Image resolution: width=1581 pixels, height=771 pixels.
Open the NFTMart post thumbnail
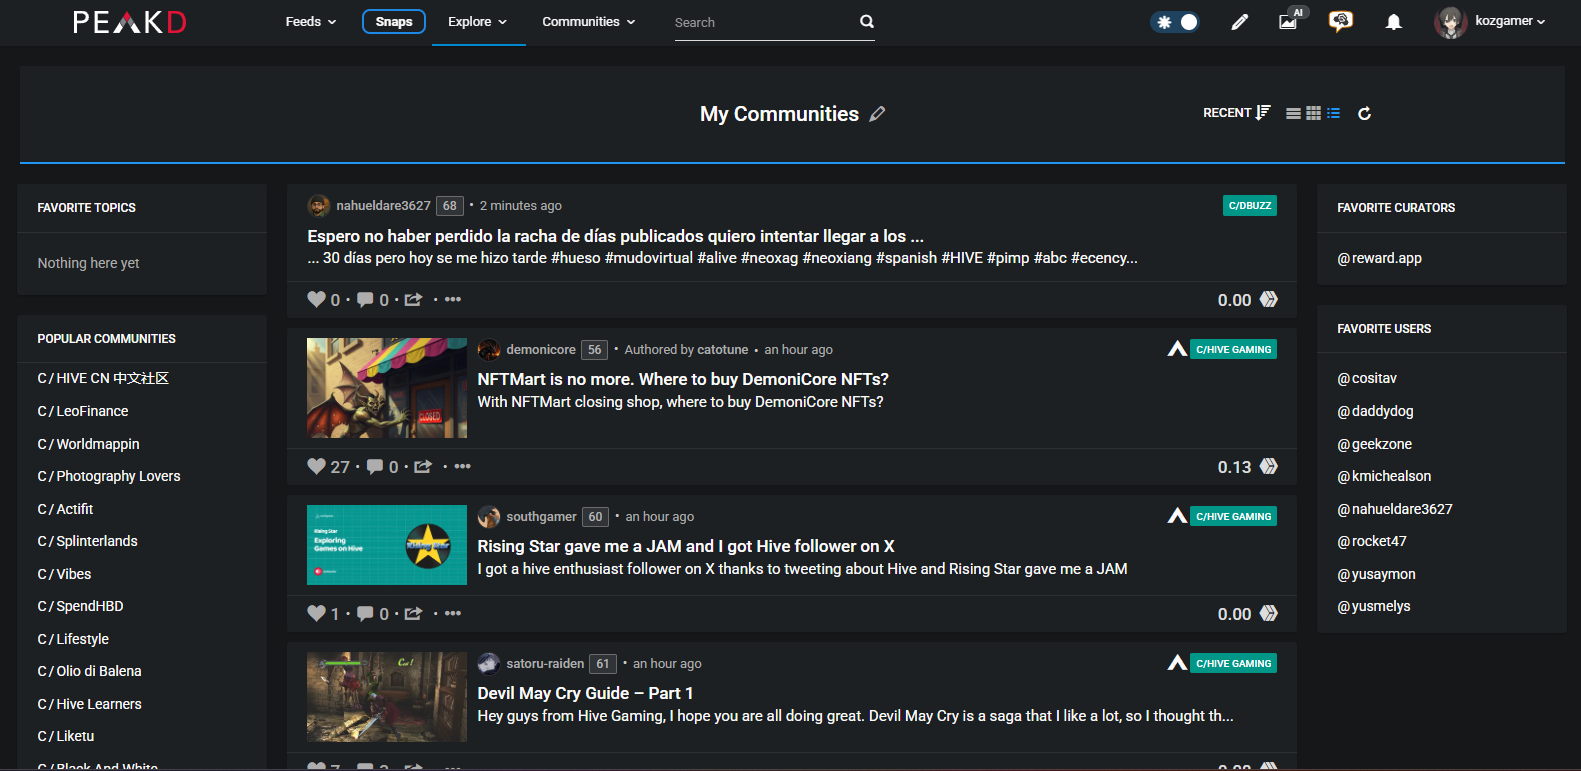pos(387,388)
